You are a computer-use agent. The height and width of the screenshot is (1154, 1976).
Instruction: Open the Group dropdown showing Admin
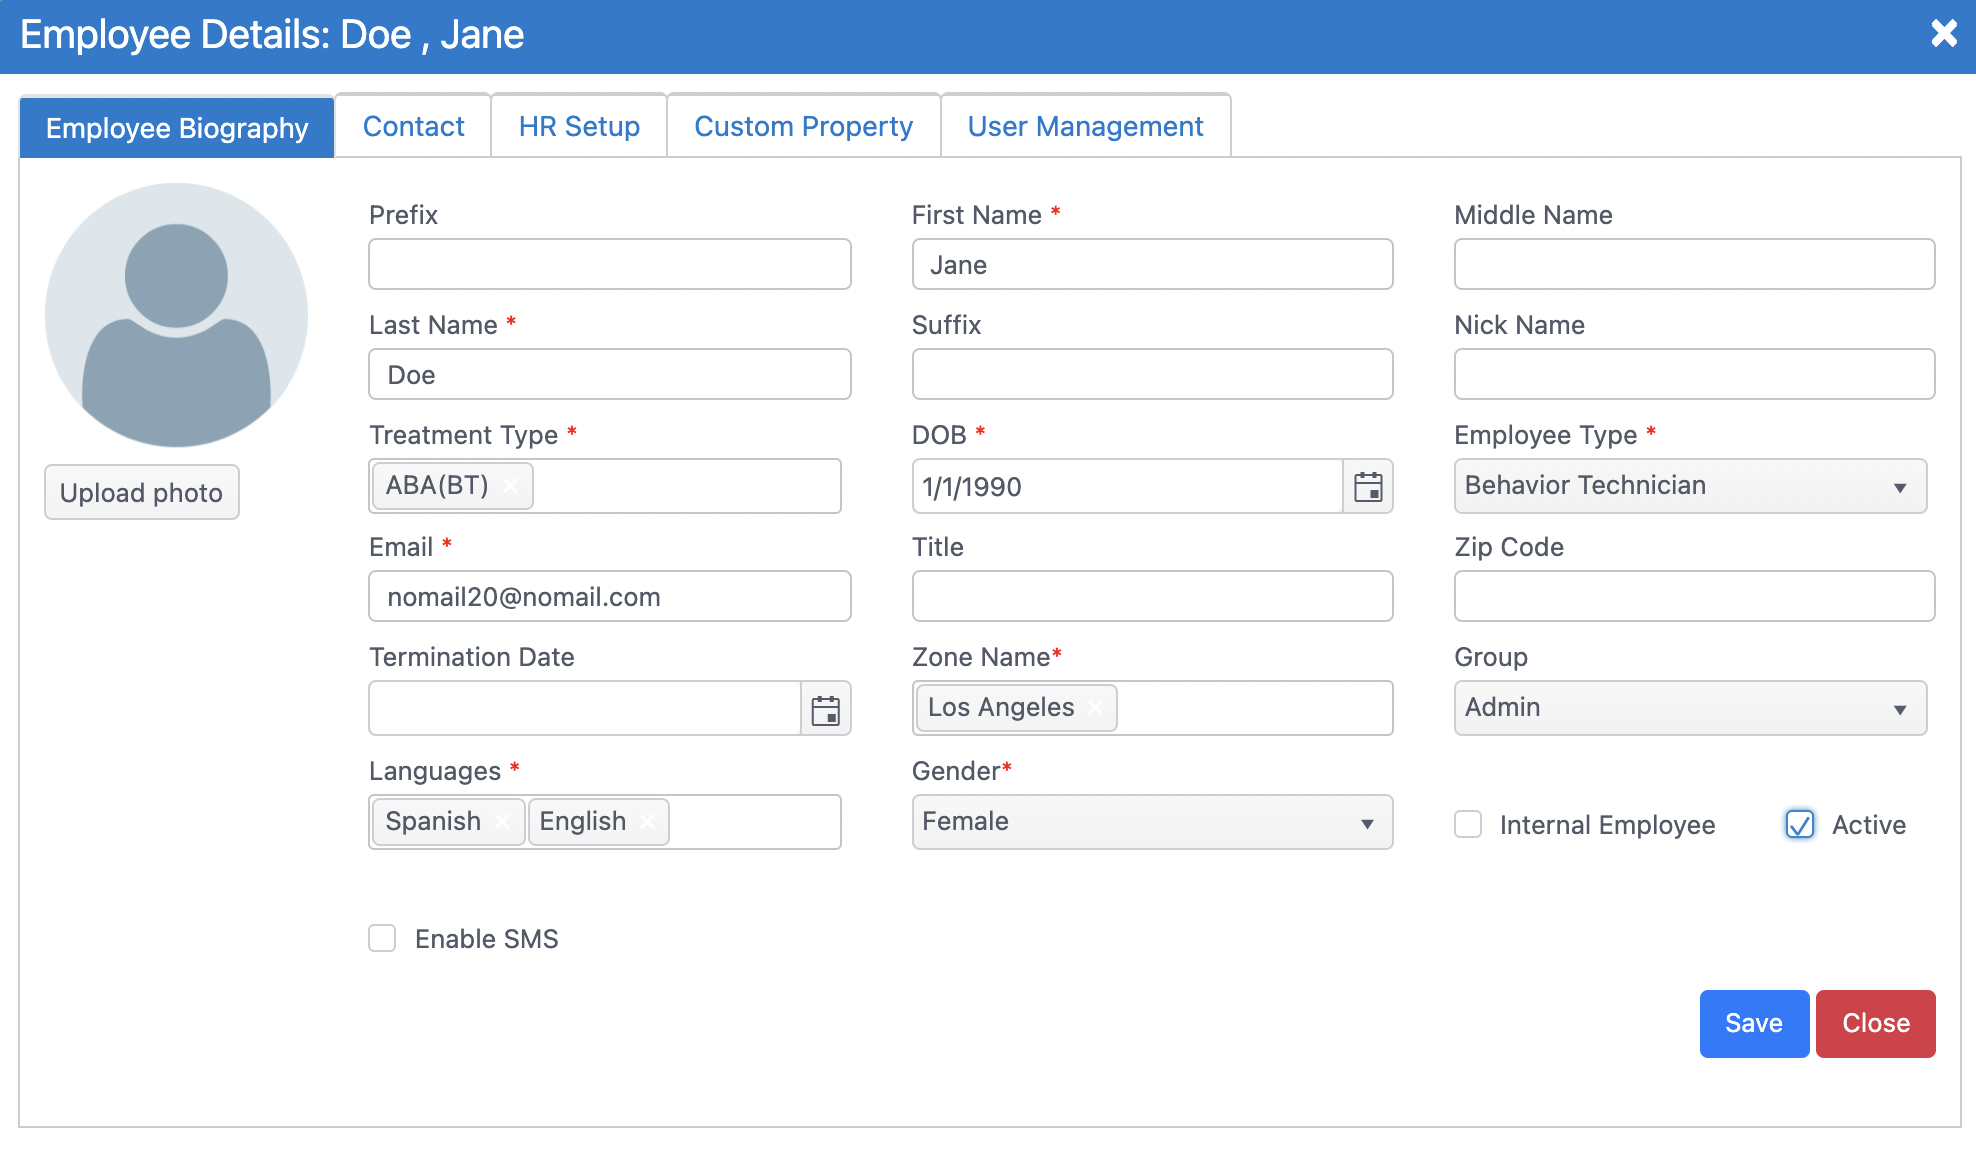[x=1690, y=709]
